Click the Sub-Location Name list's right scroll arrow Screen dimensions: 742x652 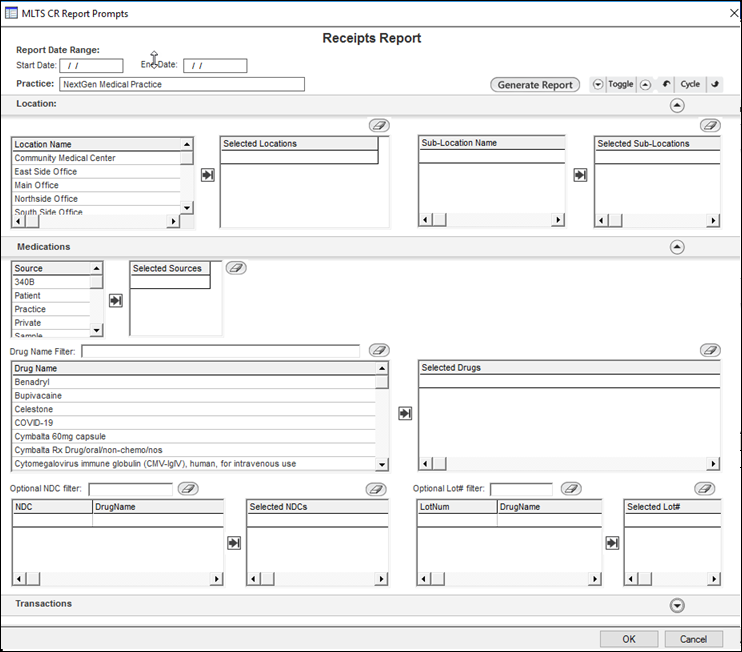pos(558,220)
